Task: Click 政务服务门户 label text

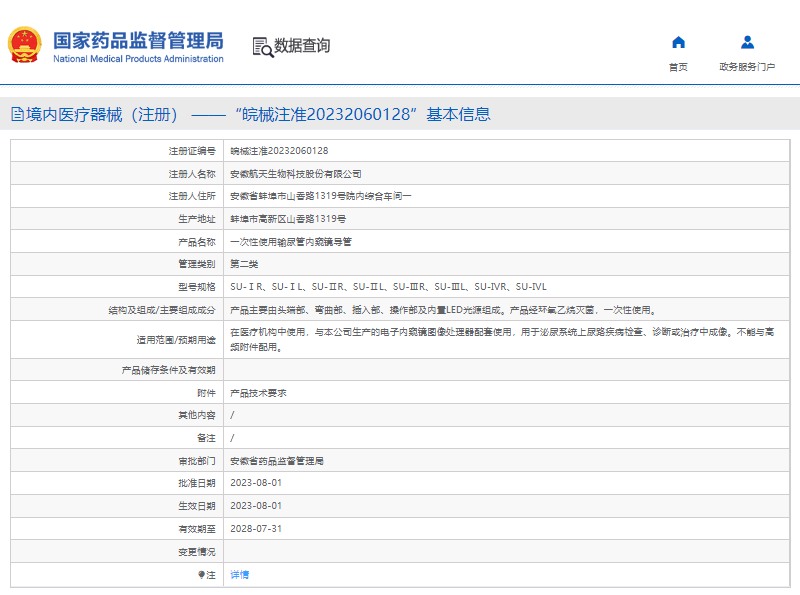Action: (x=747, y=67)
